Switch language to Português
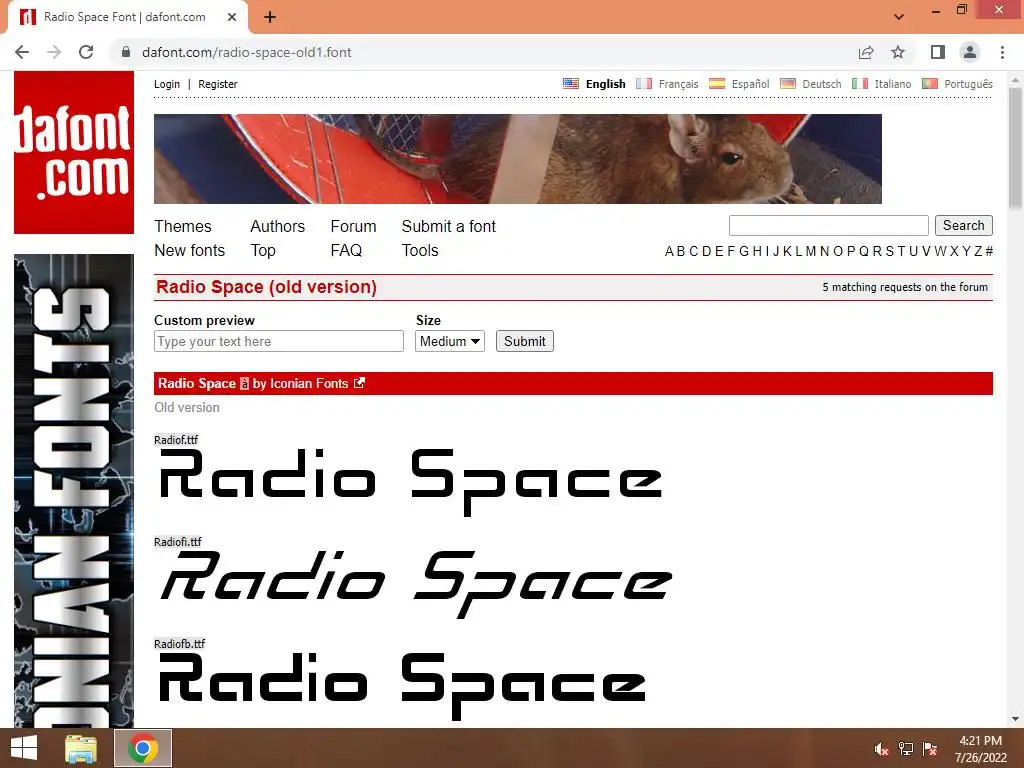The height and width of the screenshot is (768, 1024). (968, 84)
